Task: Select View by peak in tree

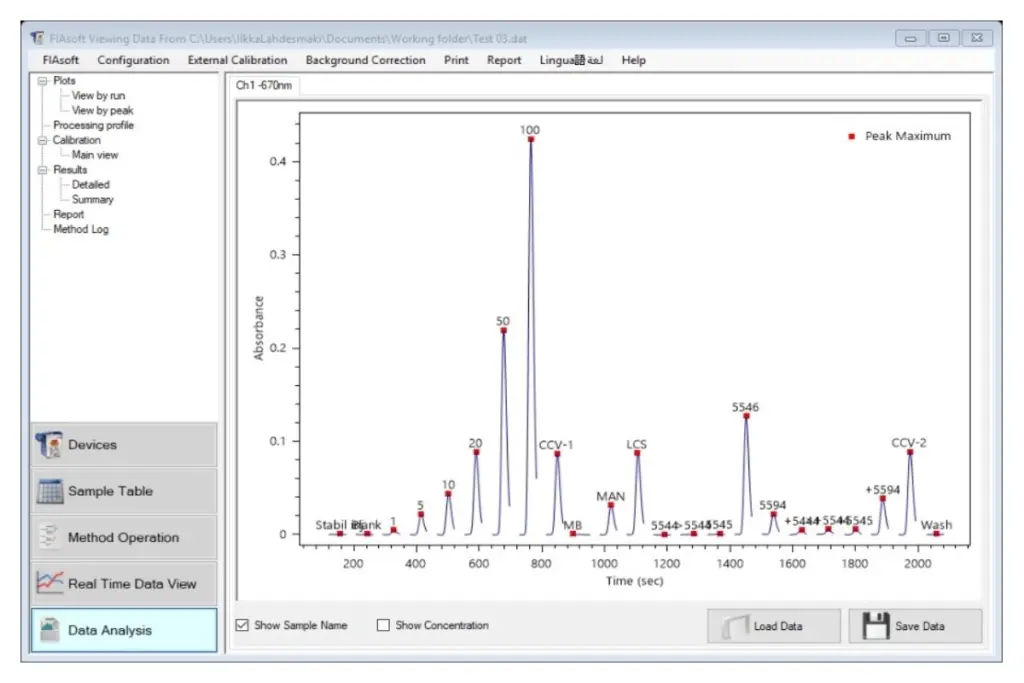Action: [x=102, y=110]
